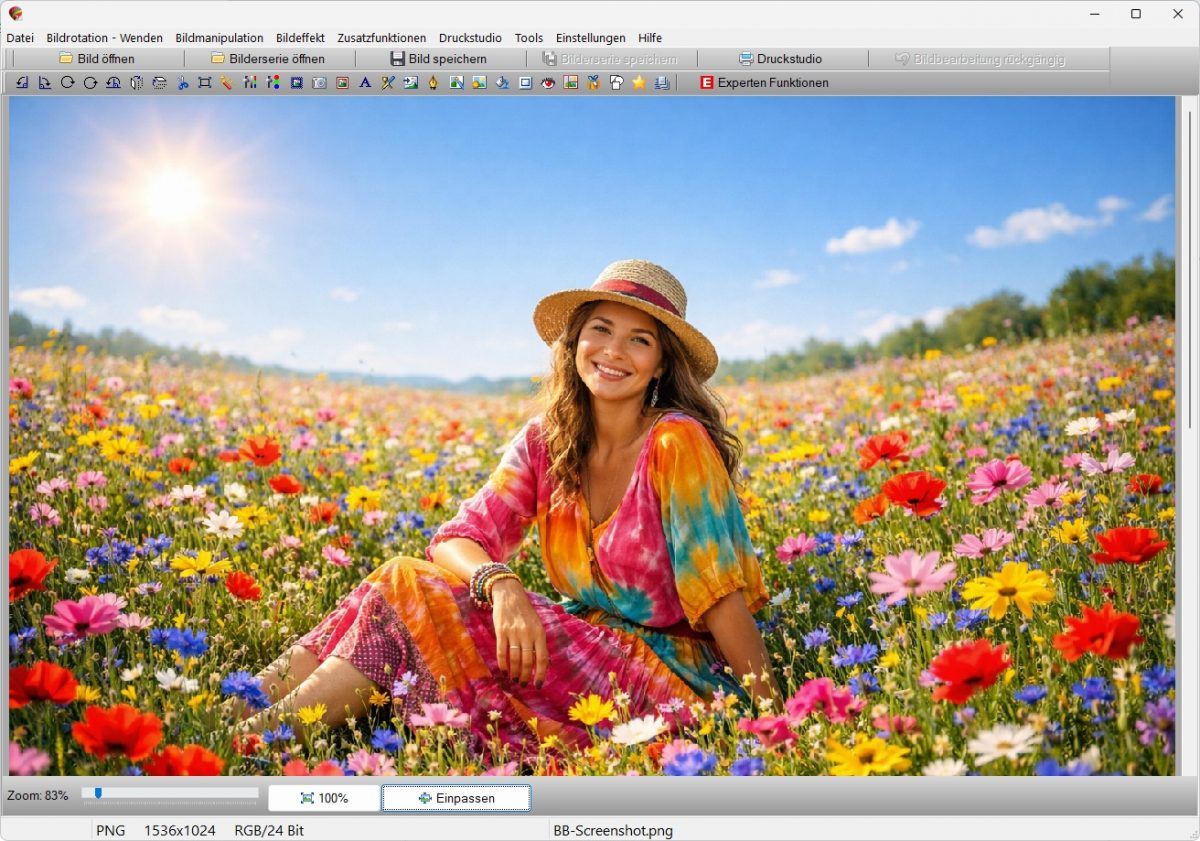
Task: Click the first rotate-left toolbar icon
Action: click(x=22, y=83)
